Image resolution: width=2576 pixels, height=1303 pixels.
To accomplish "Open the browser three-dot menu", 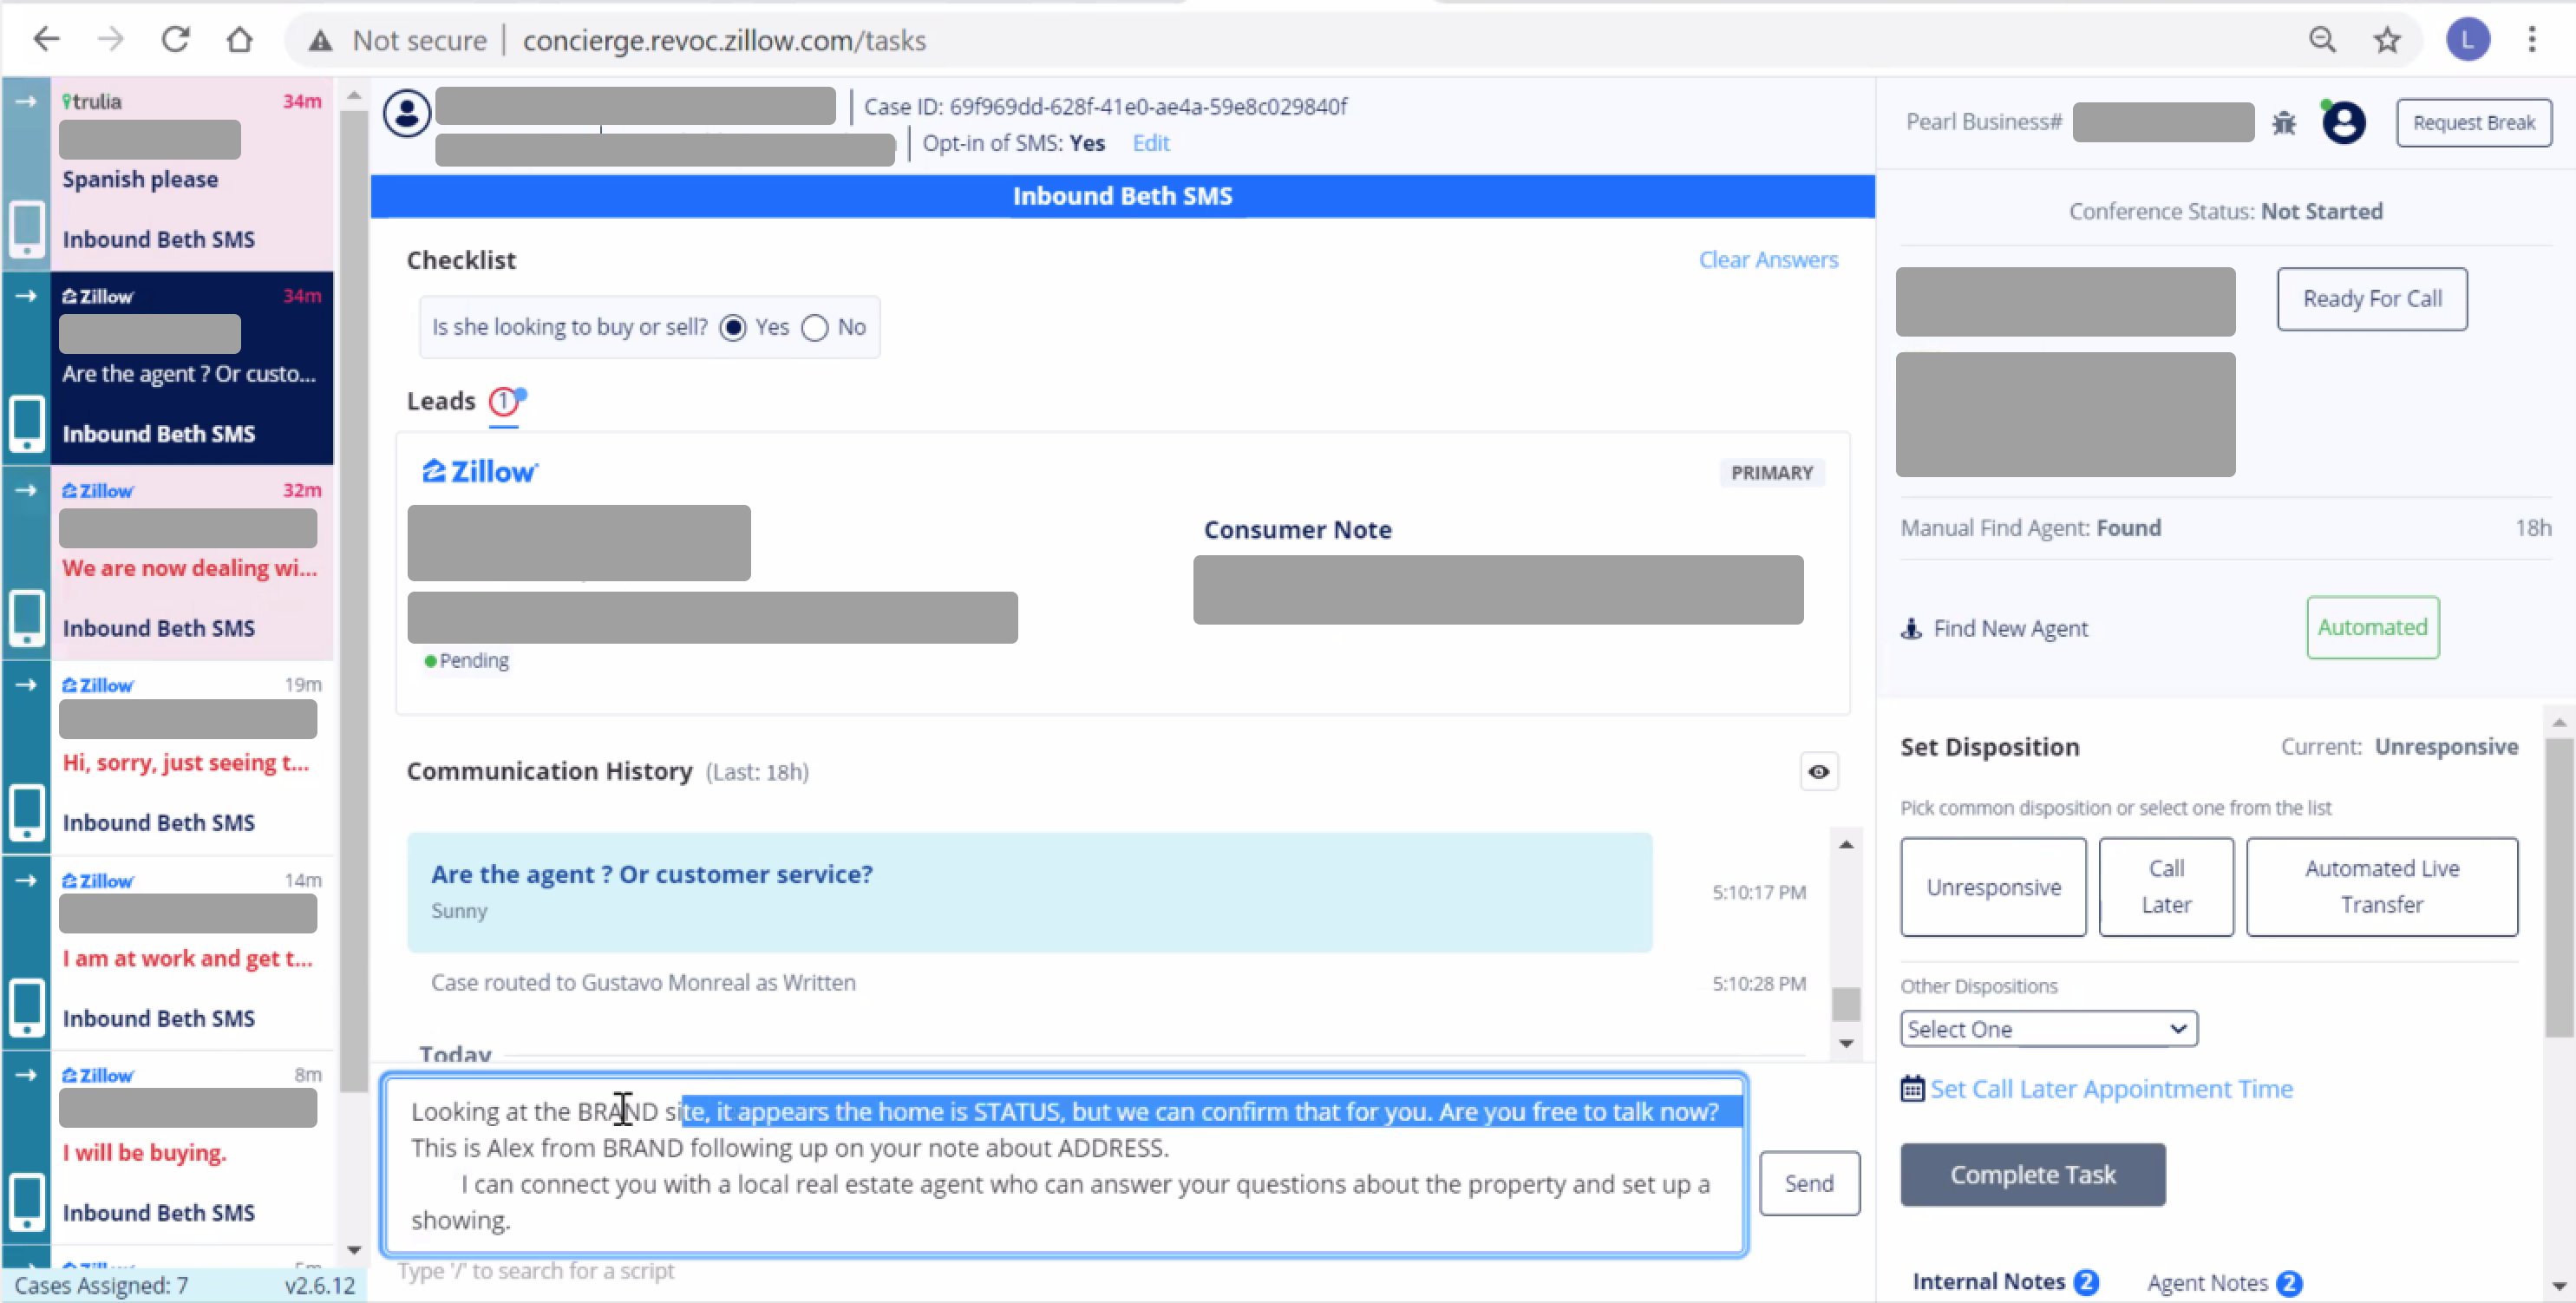I will [2532, 40].
